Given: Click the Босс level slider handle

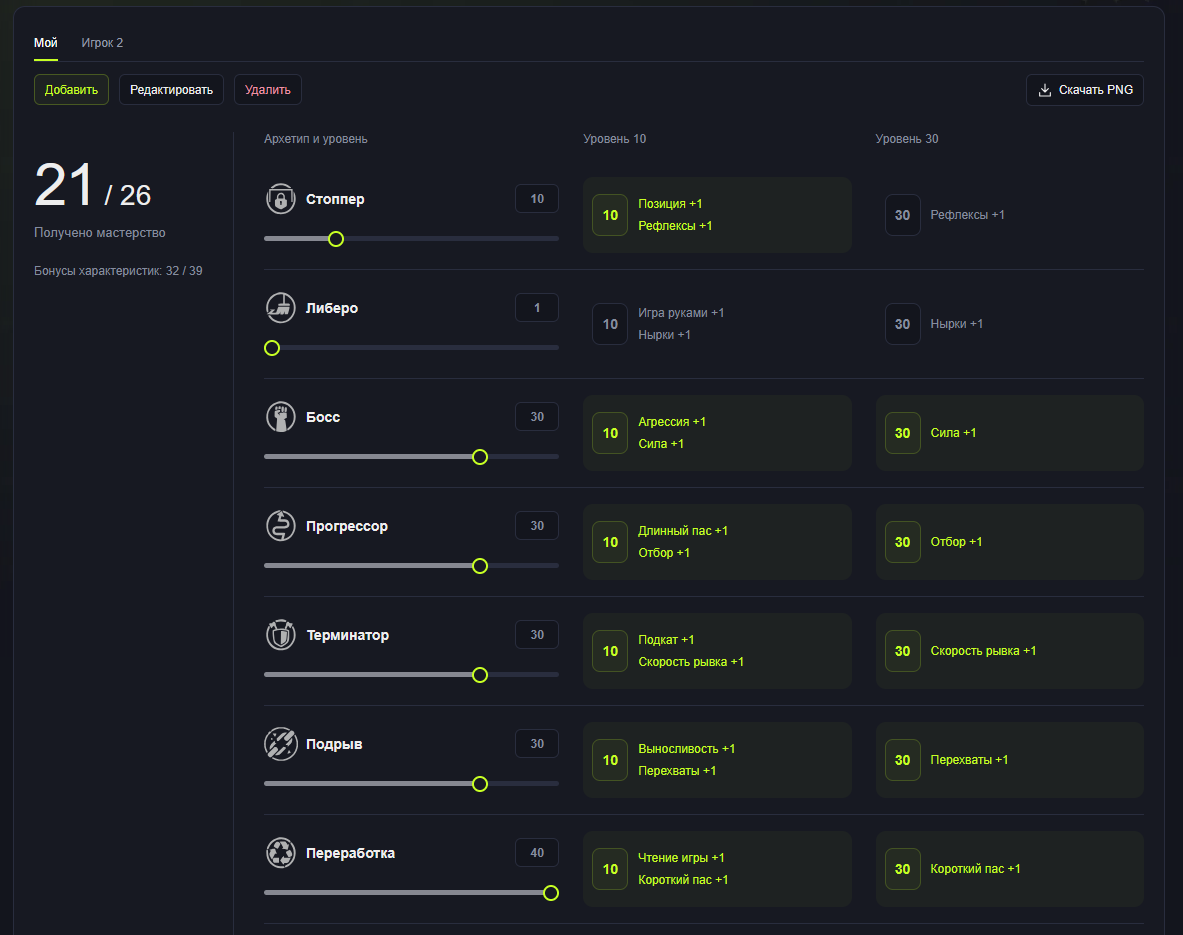Looking at the screenshot, I should (x=480, y=457).
